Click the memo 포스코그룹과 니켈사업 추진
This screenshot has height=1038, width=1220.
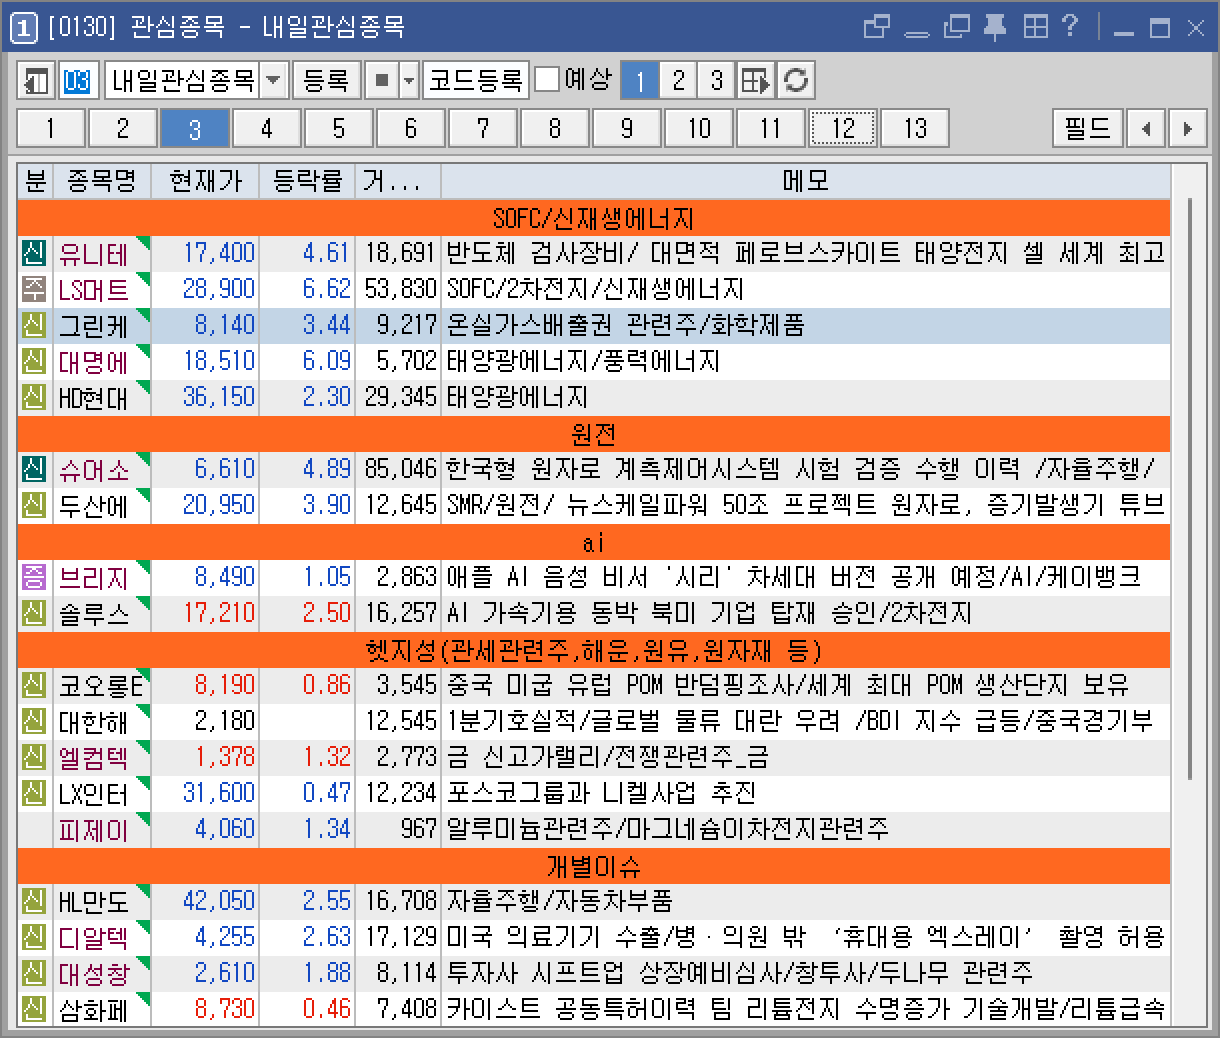[601, 793]
